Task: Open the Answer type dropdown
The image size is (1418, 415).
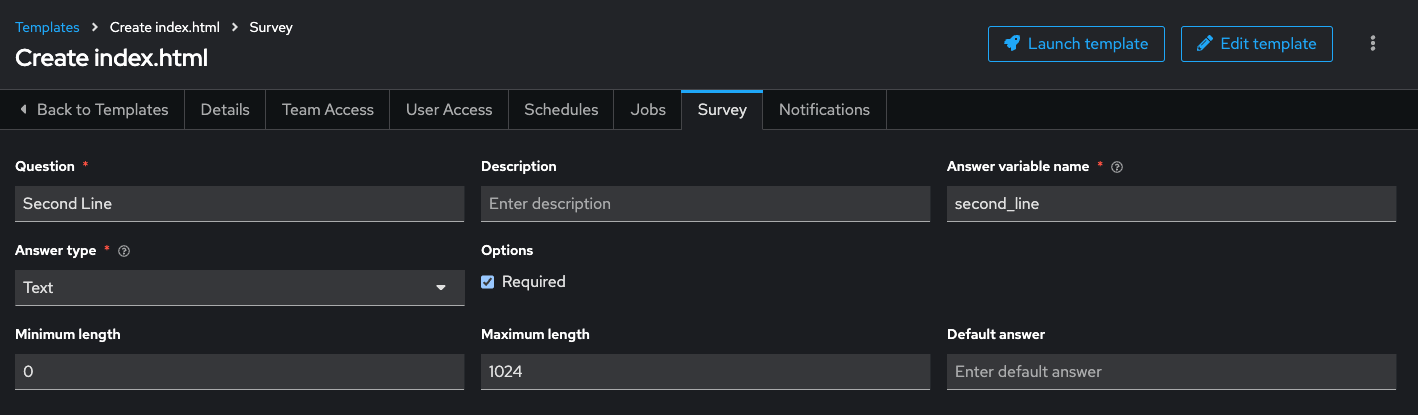Action: point(240,288)
